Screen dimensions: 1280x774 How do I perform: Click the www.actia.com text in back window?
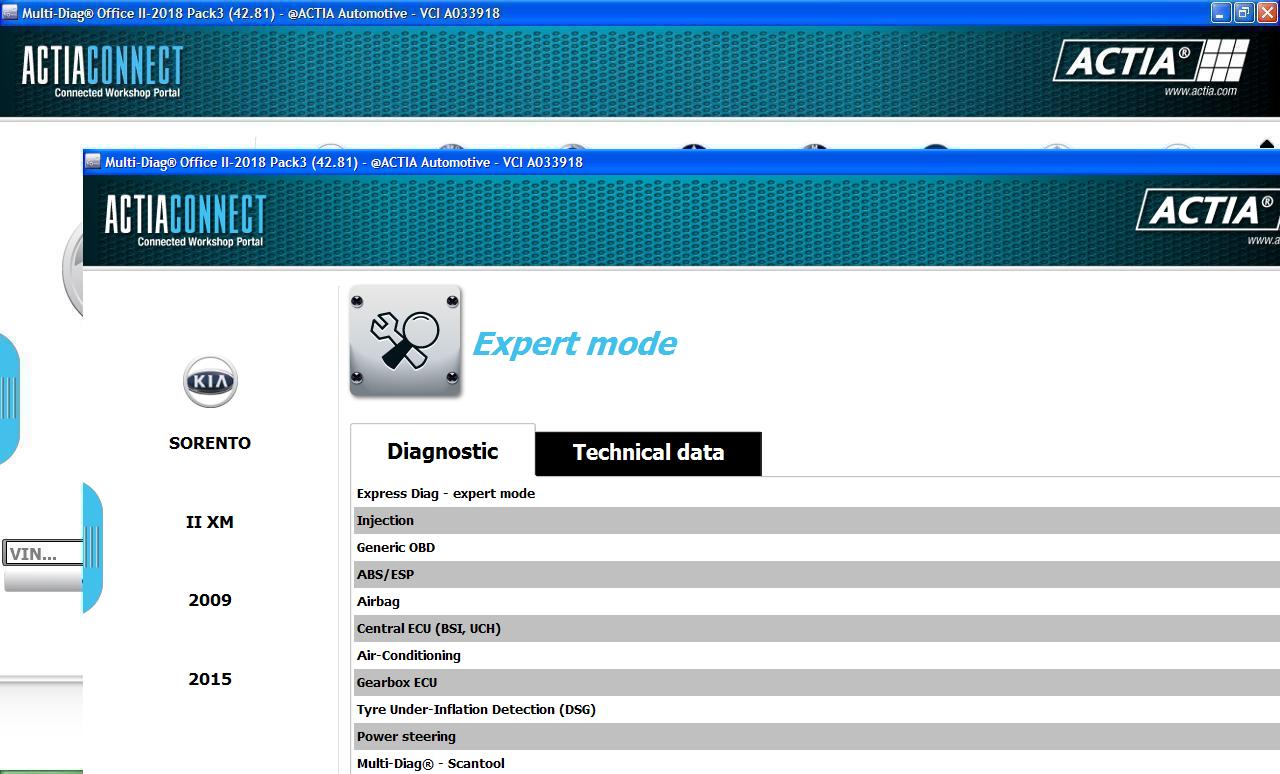point(1200,91)
